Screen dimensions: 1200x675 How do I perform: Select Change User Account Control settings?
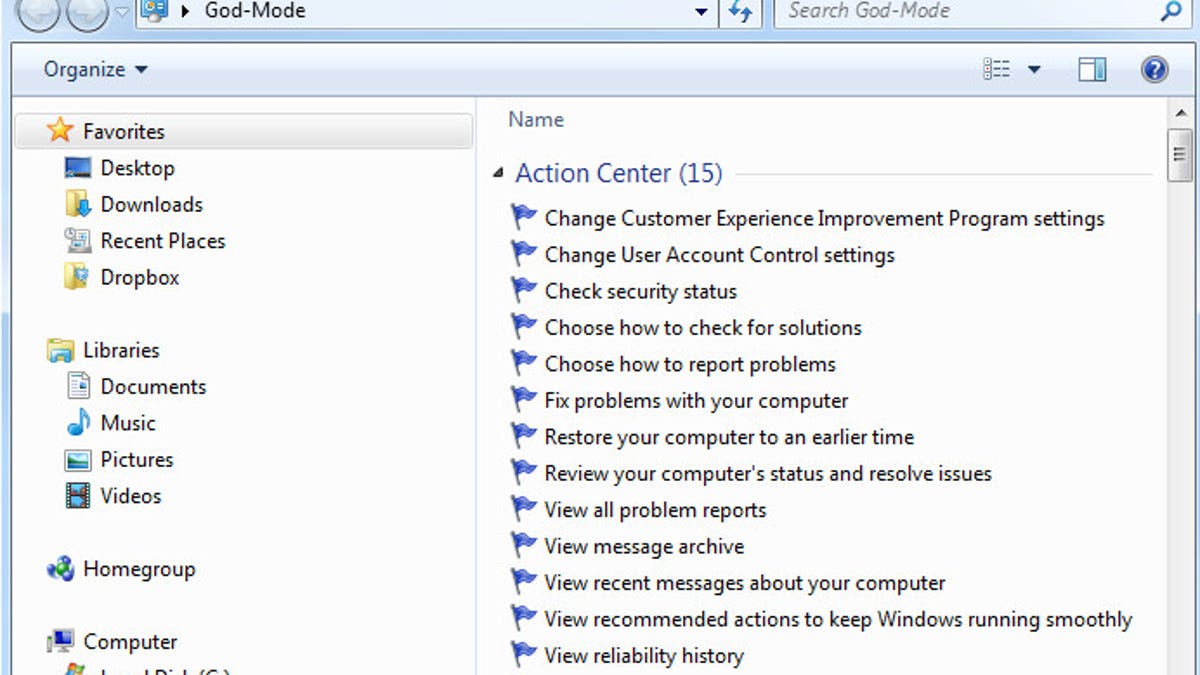point(720,255)
